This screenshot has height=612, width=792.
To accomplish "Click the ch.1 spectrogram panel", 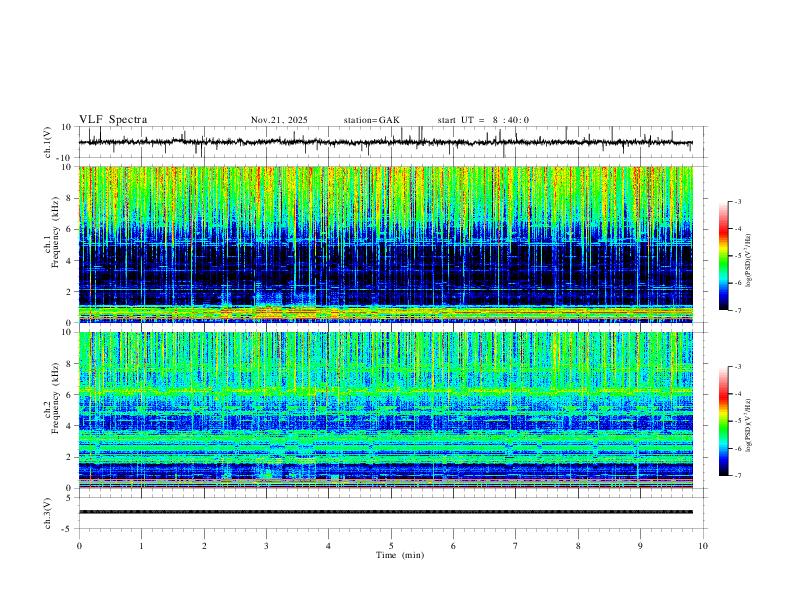I will pos(386,244).
